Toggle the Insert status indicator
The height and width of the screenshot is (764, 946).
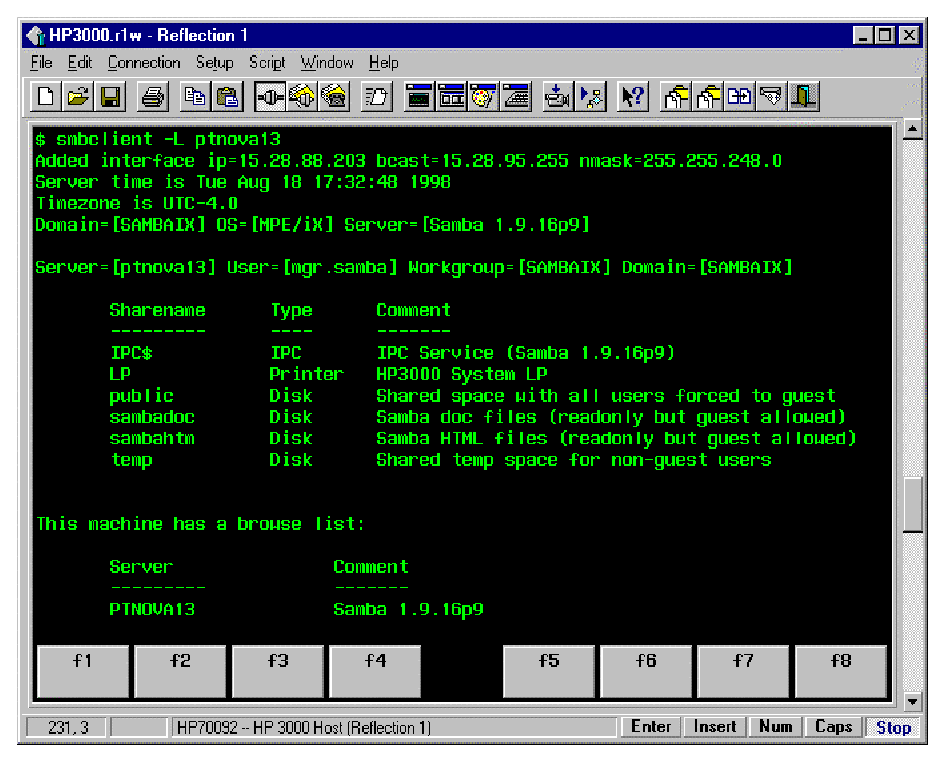click(x=715, y=727)
